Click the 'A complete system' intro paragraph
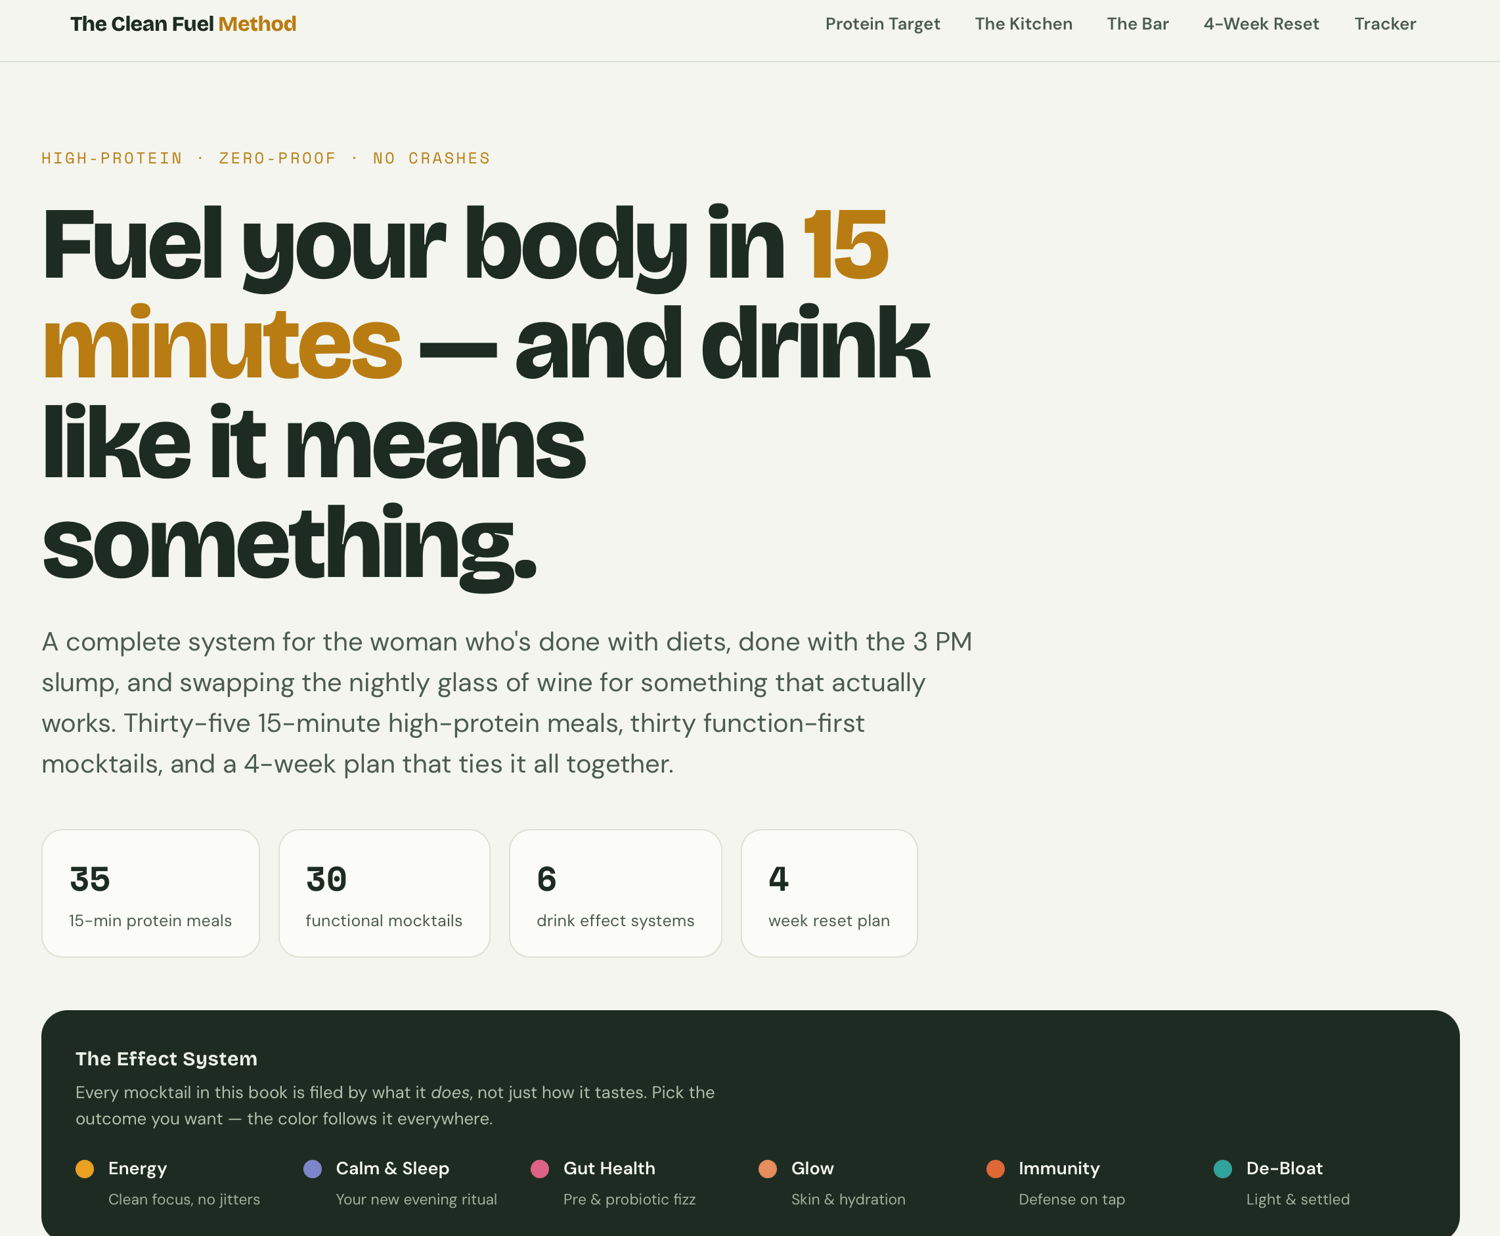The width and height of the screenshot is (1500, 1236). pyautogui.click(x=507, y=703)
